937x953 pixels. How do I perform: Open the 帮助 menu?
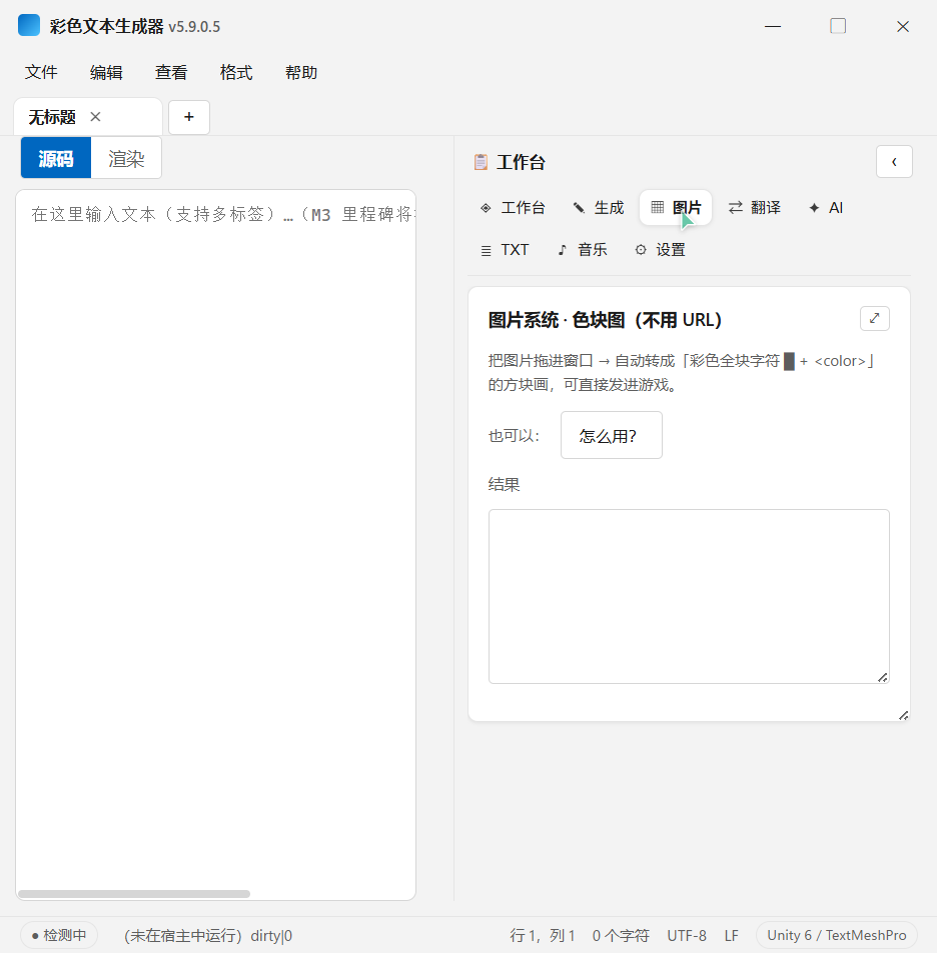click(301, 72)
